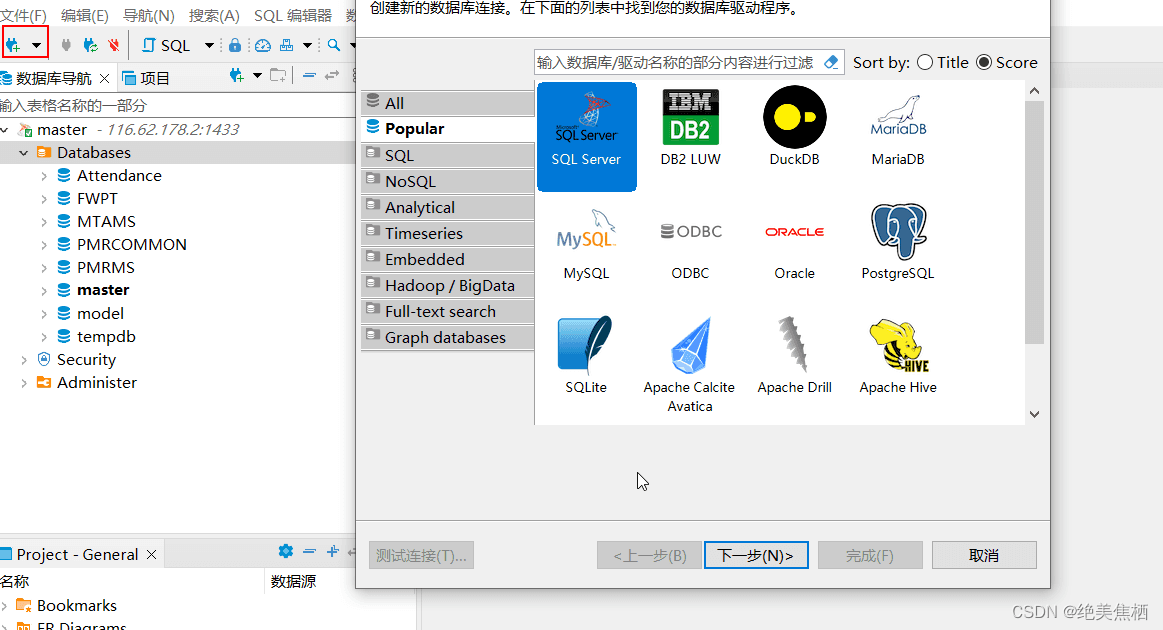The height and width of the screenshot is (630, 1163).
Task: Select the Timeseries category
Action: (x=447, y=233)
